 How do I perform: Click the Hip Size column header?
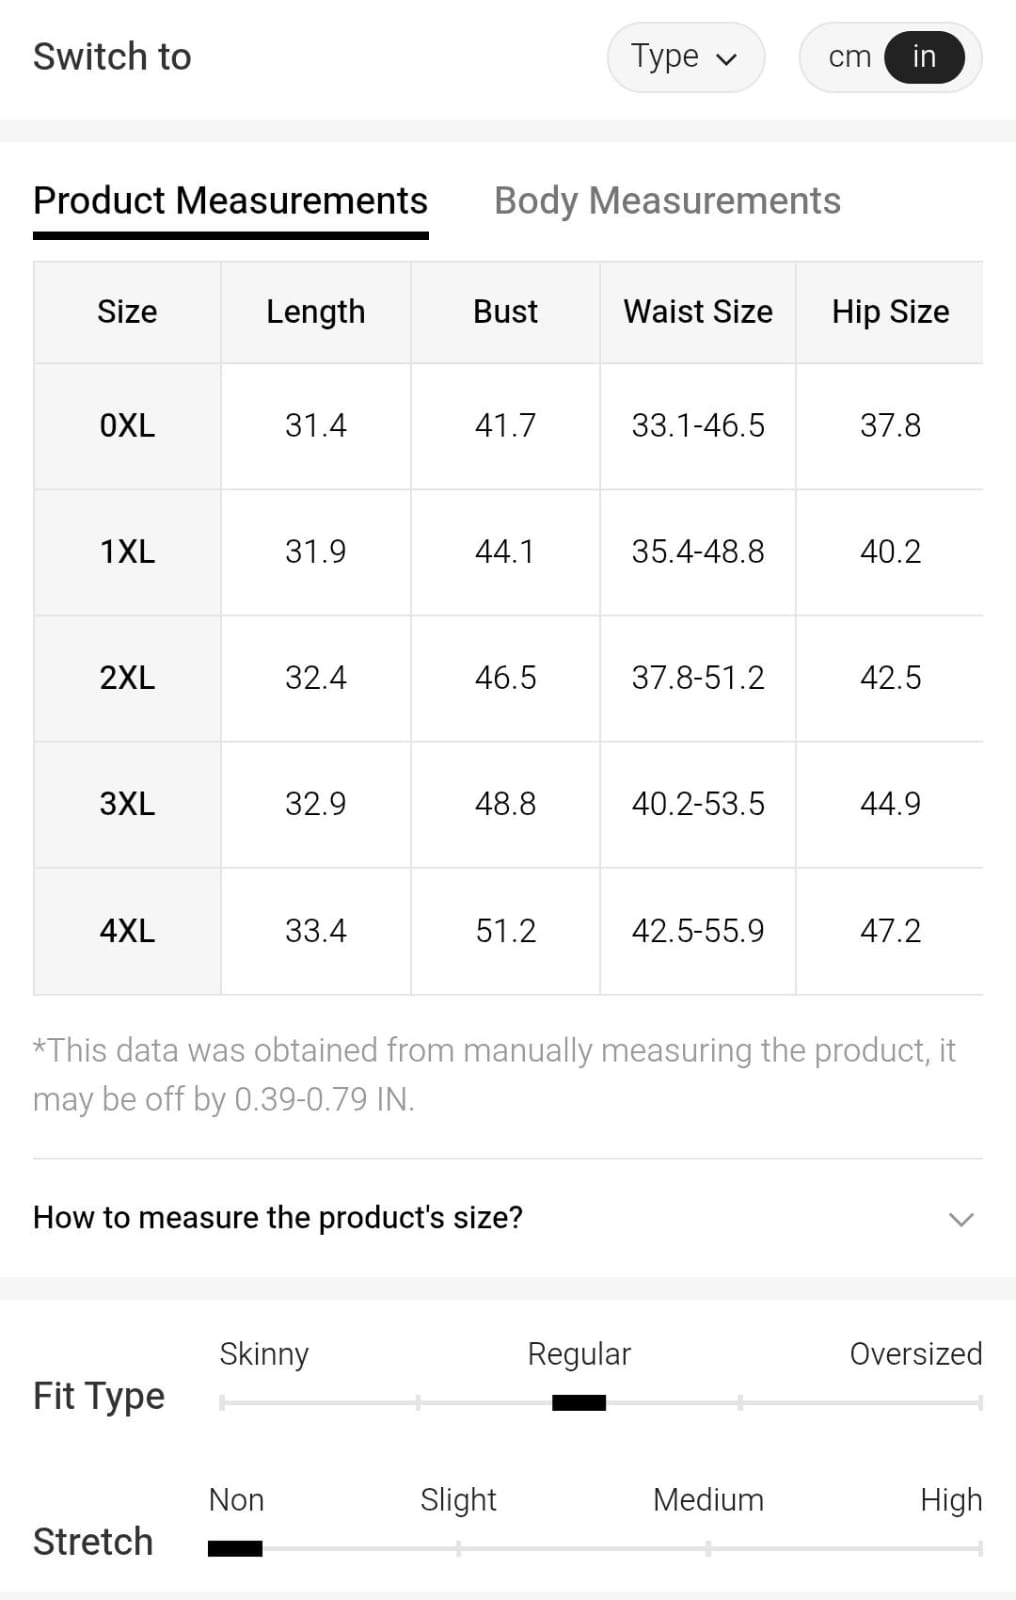pyautogui.click(x=890, y=312)
